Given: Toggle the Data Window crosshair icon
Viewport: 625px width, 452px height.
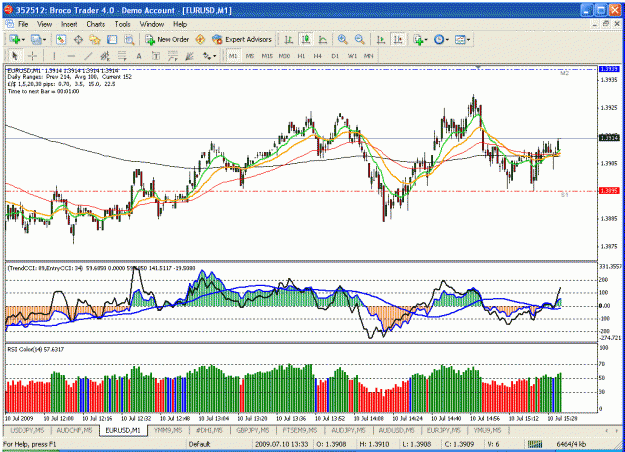Looking at the screenshot, I should point(78,39).
